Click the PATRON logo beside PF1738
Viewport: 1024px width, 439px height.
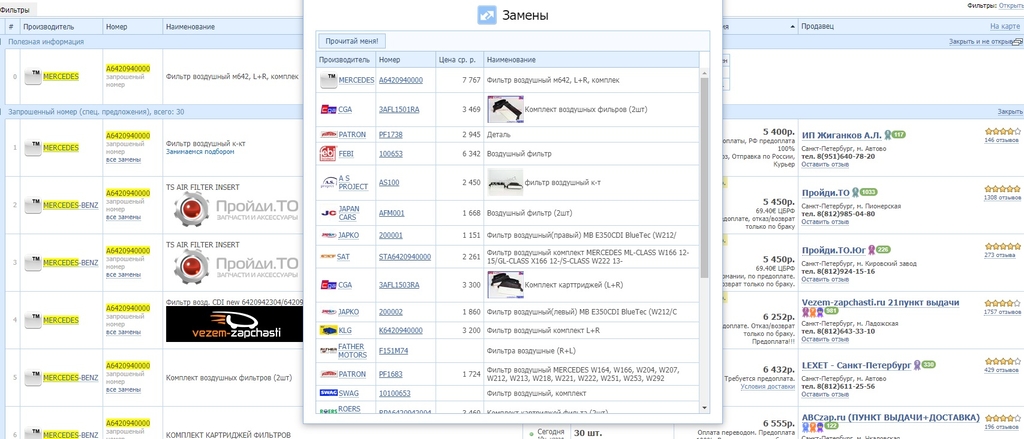point(328,135)
